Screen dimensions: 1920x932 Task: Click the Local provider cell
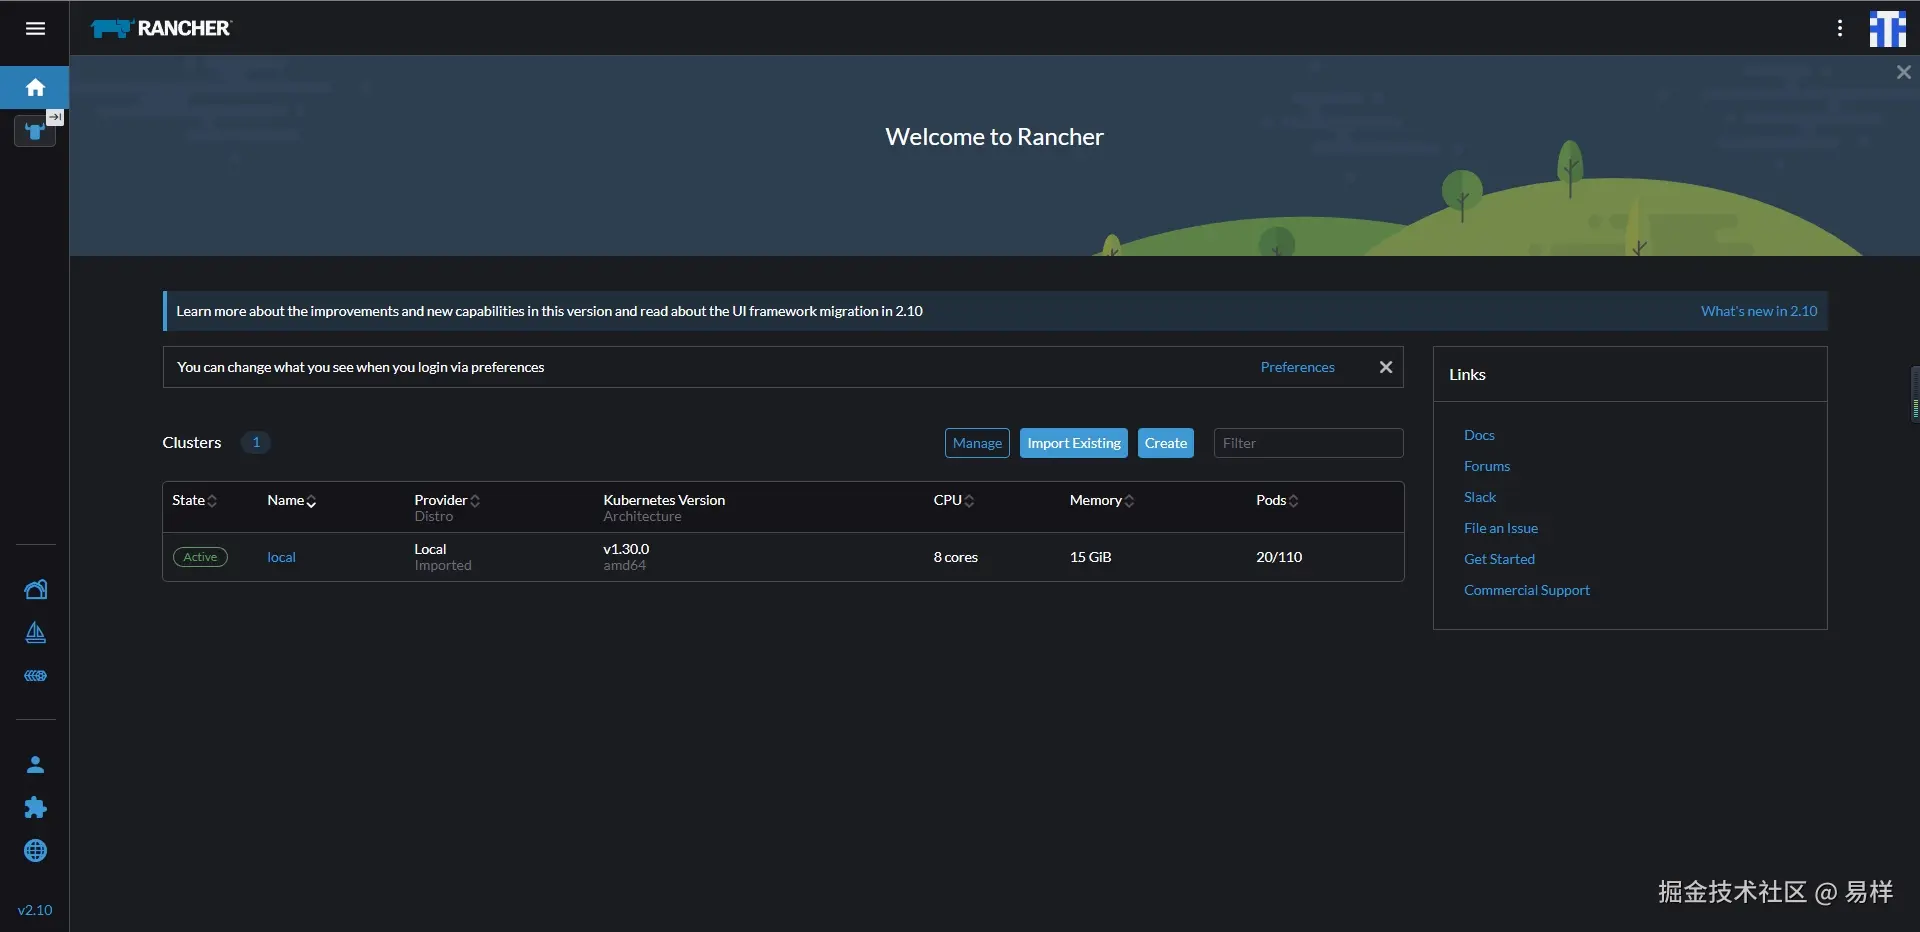point(430,549)
